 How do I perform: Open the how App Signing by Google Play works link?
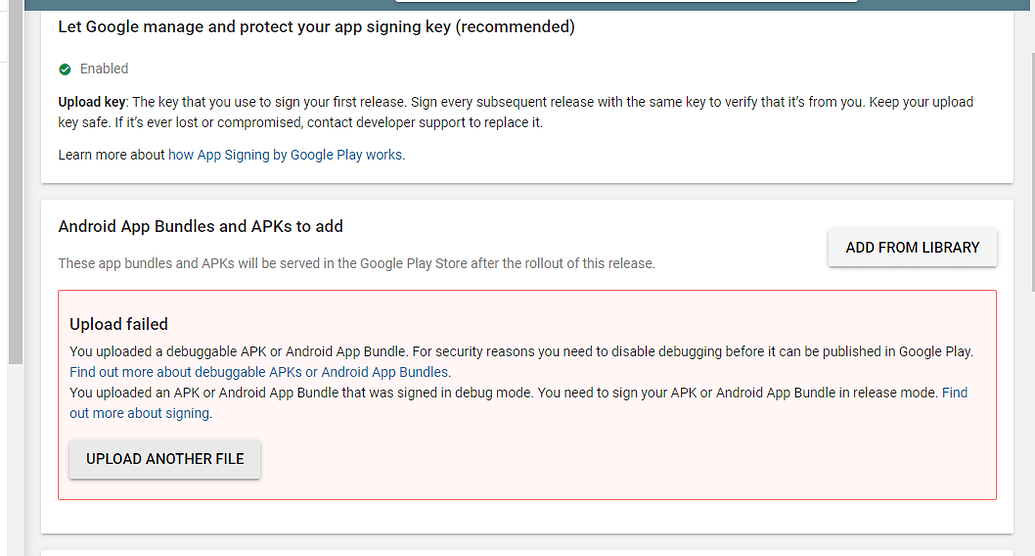(x=284, y=155)
